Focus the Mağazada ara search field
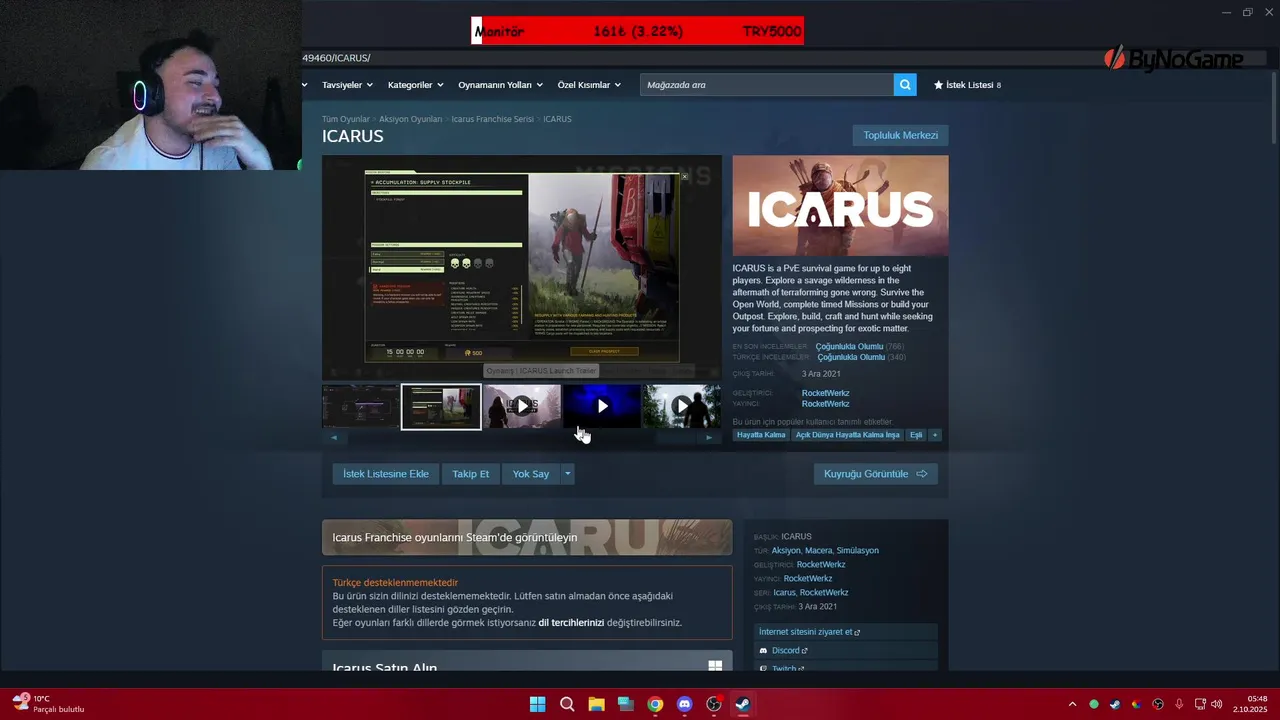Screen dimensions: 1280x720 (766, 85)
